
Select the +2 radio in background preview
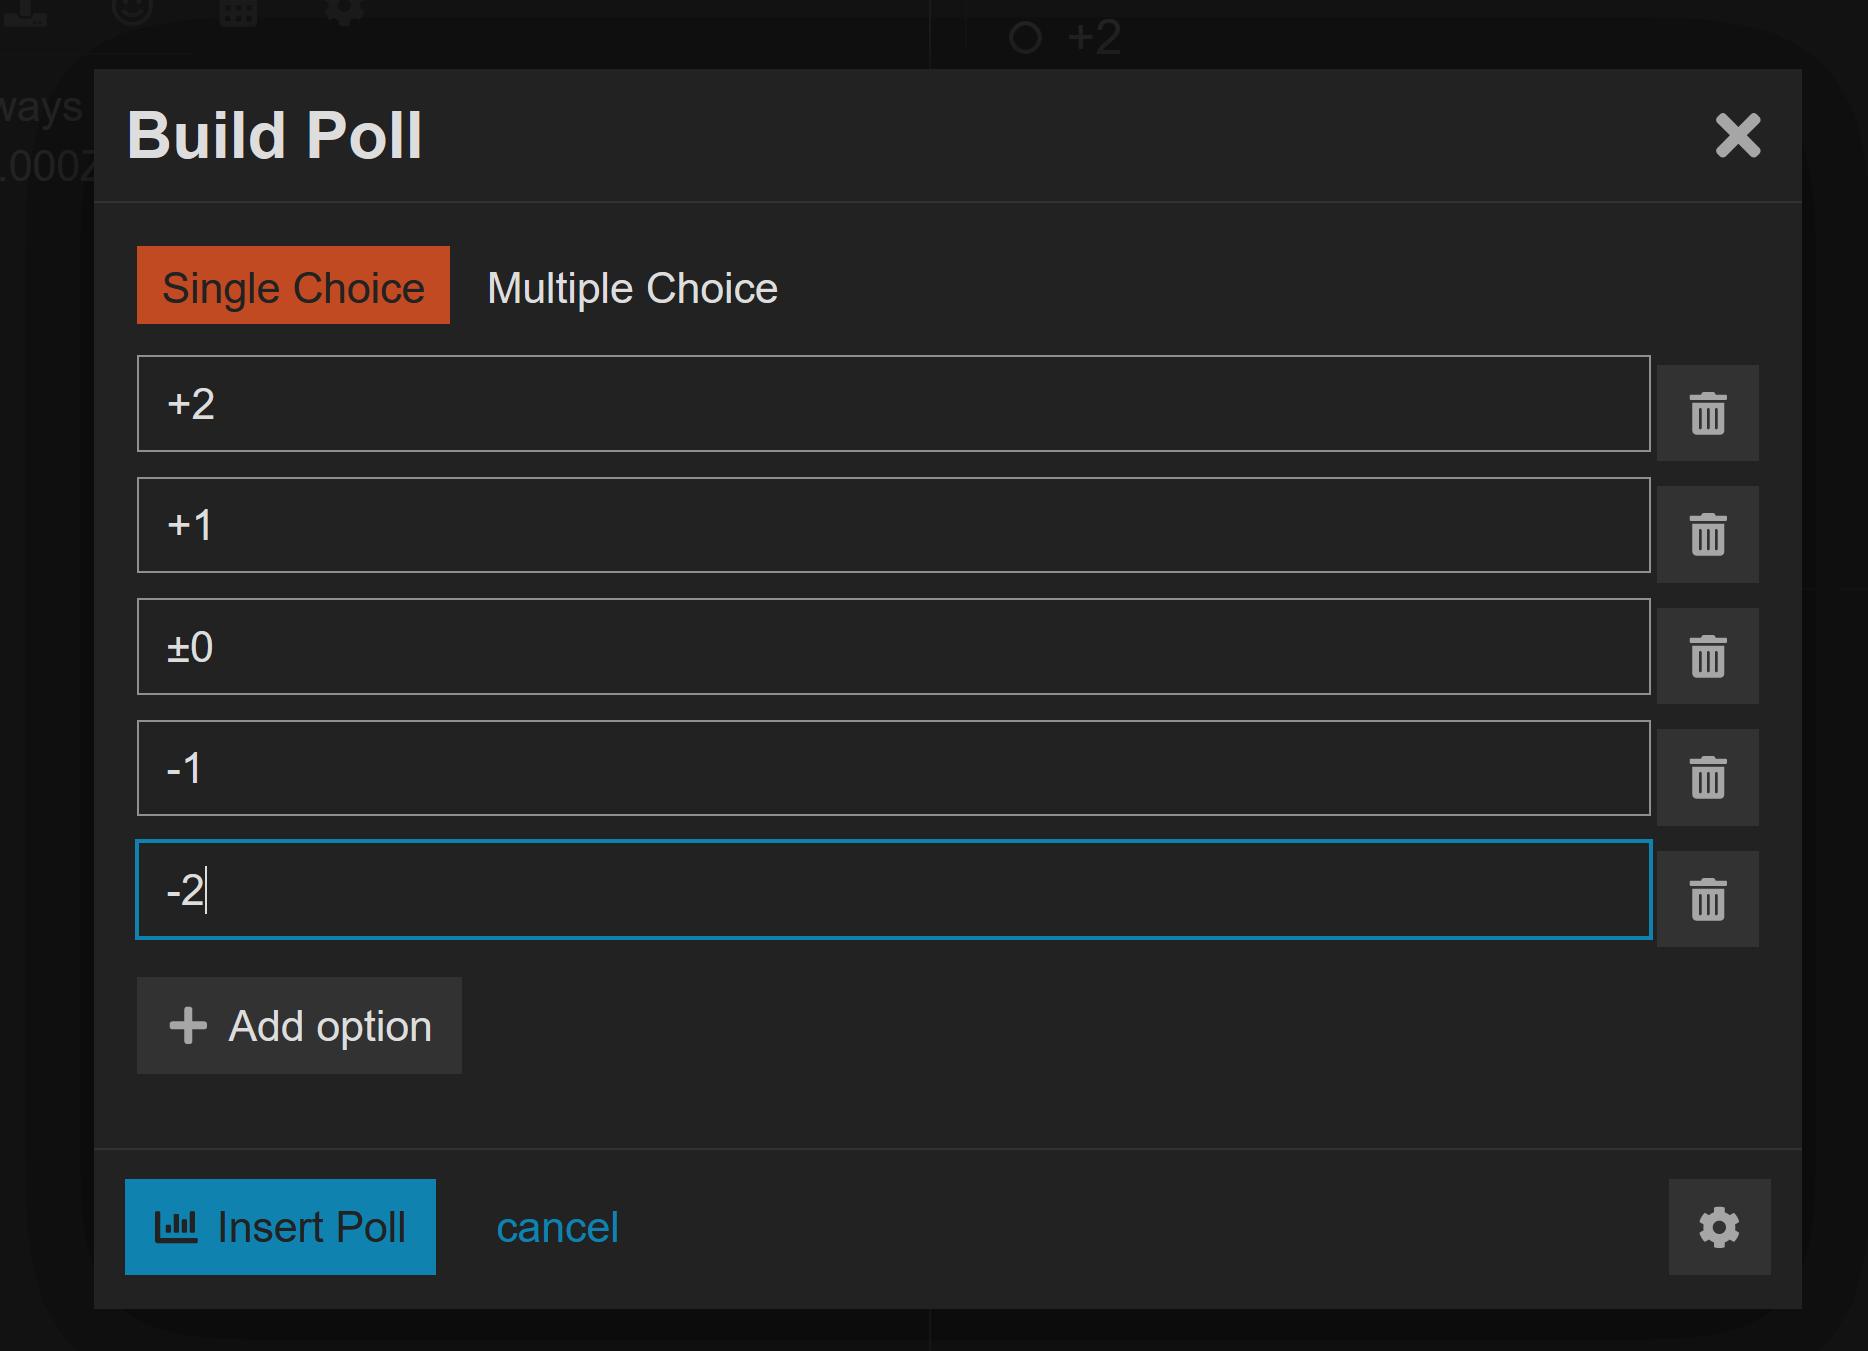click(x=1025, y=38)
